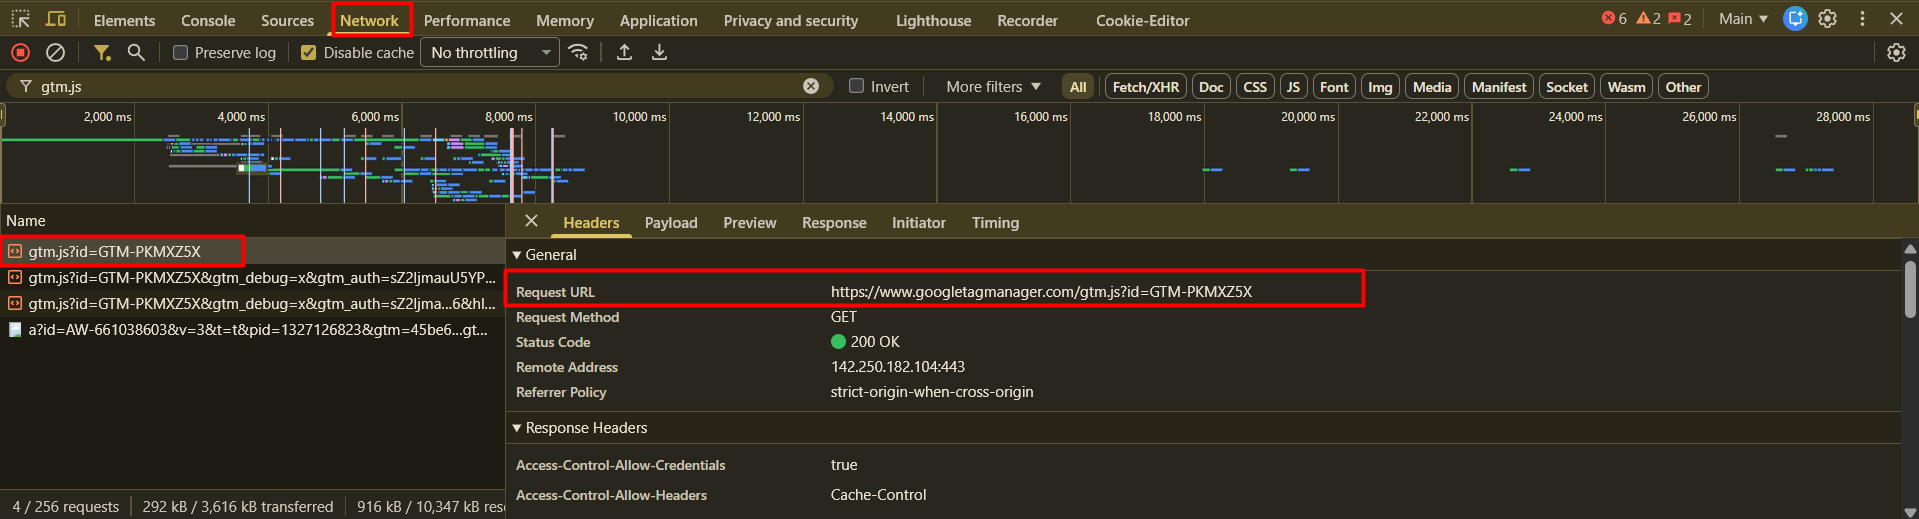Open the Timing tab

995,223
